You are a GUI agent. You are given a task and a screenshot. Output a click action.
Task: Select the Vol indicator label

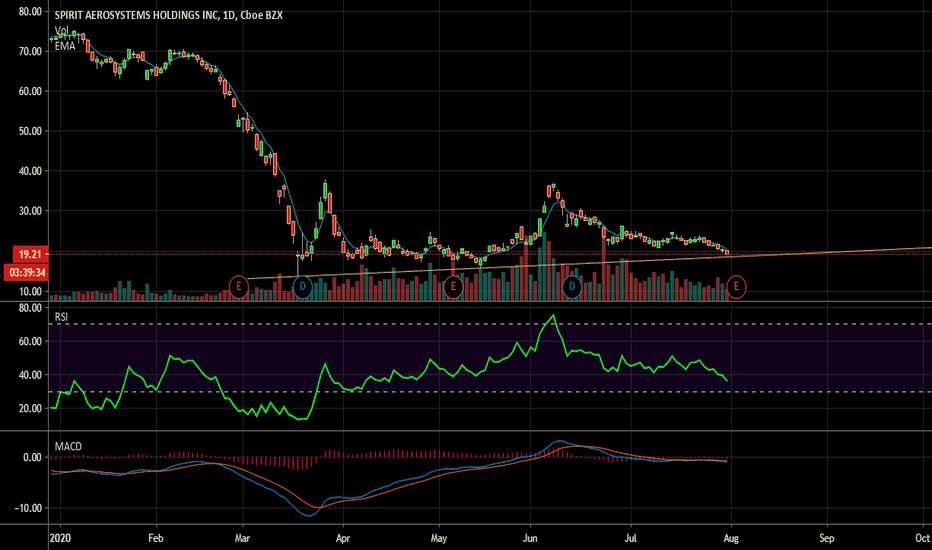click(61, 30)
